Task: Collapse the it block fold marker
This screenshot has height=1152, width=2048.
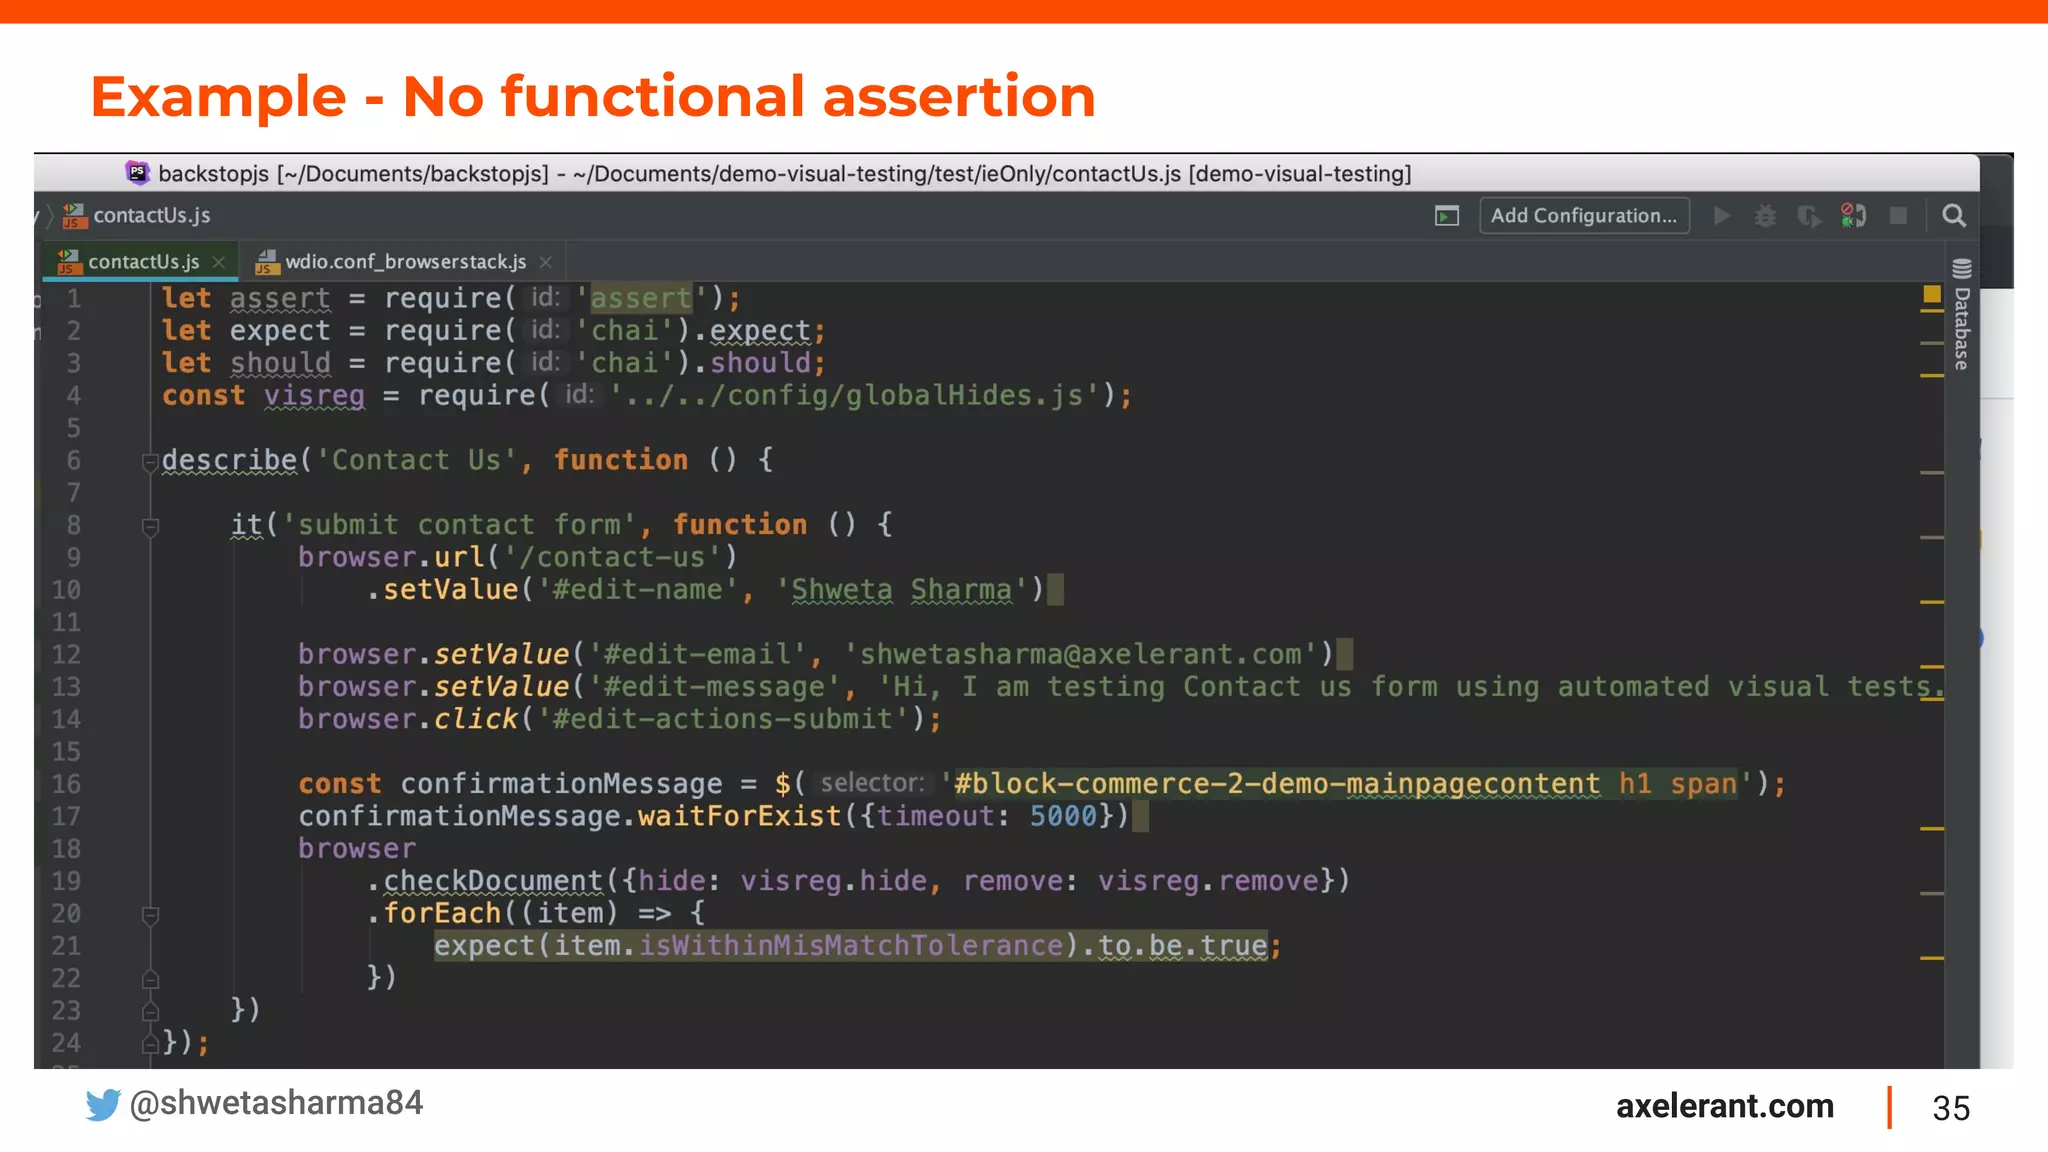Action: pos(151,526)
